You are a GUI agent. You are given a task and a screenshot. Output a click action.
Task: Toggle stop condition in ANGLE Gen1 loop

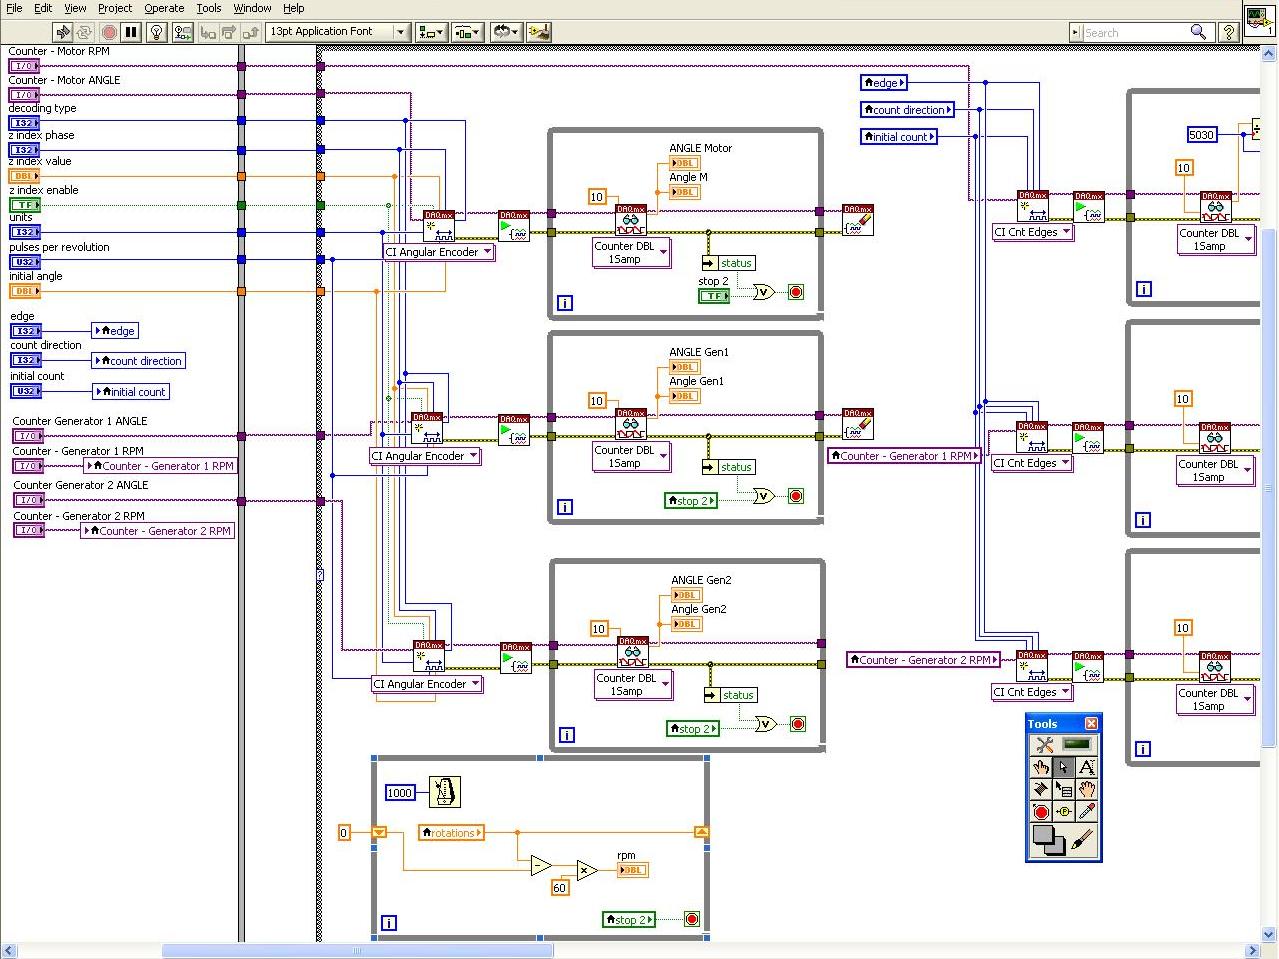click(x=796, y=496)
